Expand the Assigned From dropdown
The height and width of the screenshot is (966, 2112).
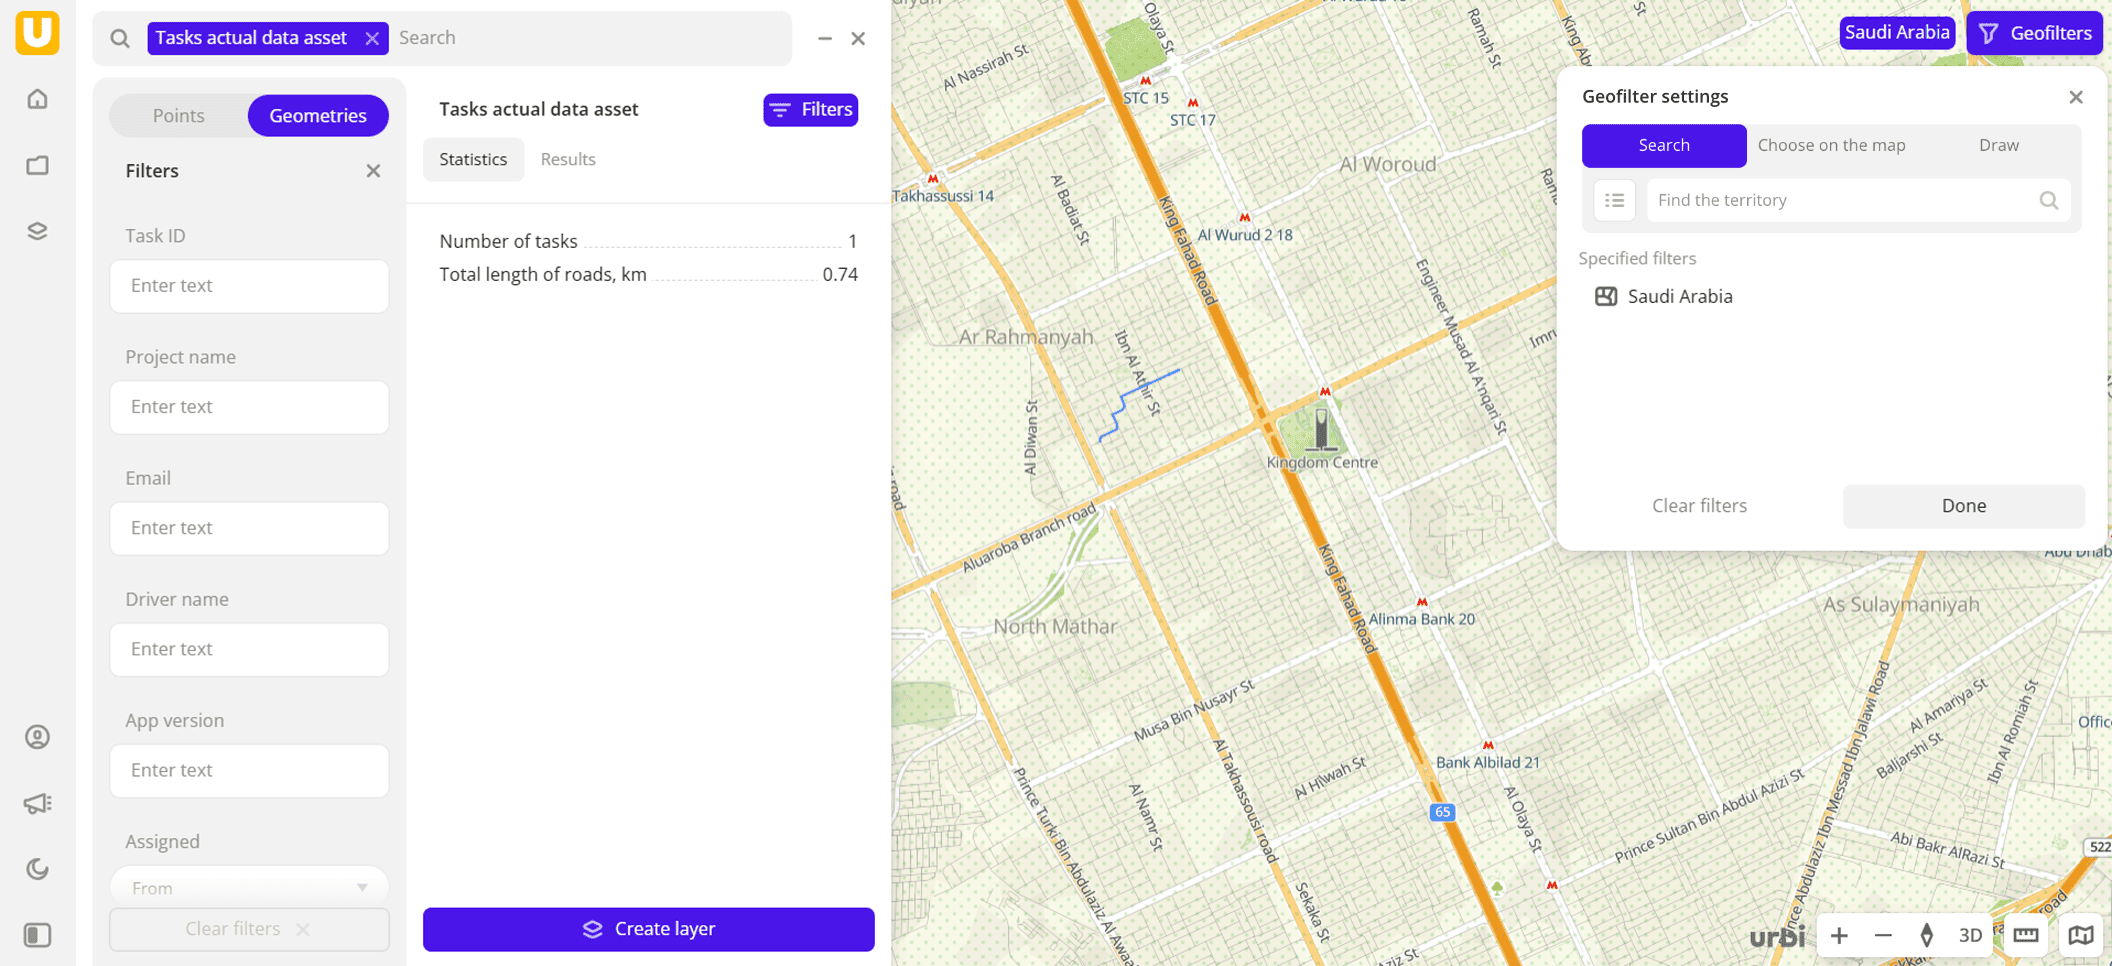(x=249, y=887)
